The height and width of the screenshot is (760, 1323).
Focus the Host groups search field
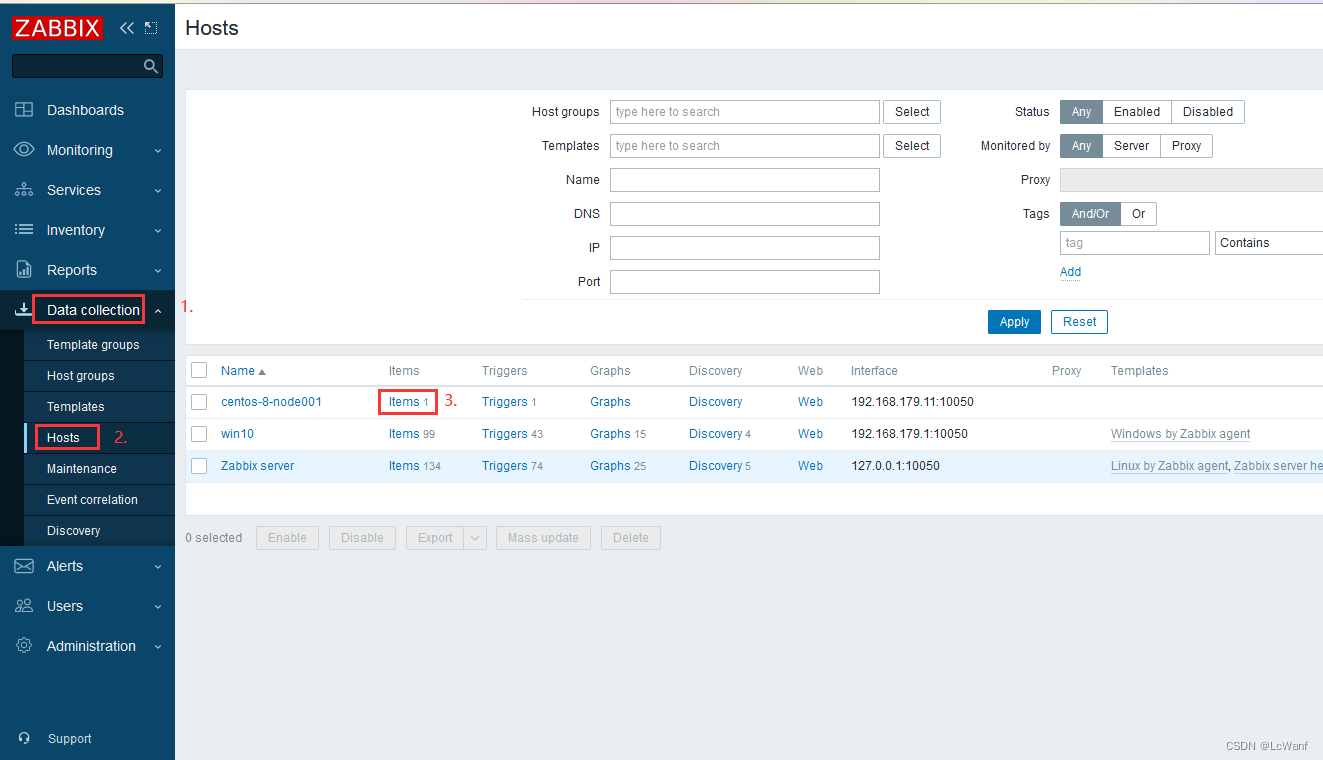pos(745,112)
